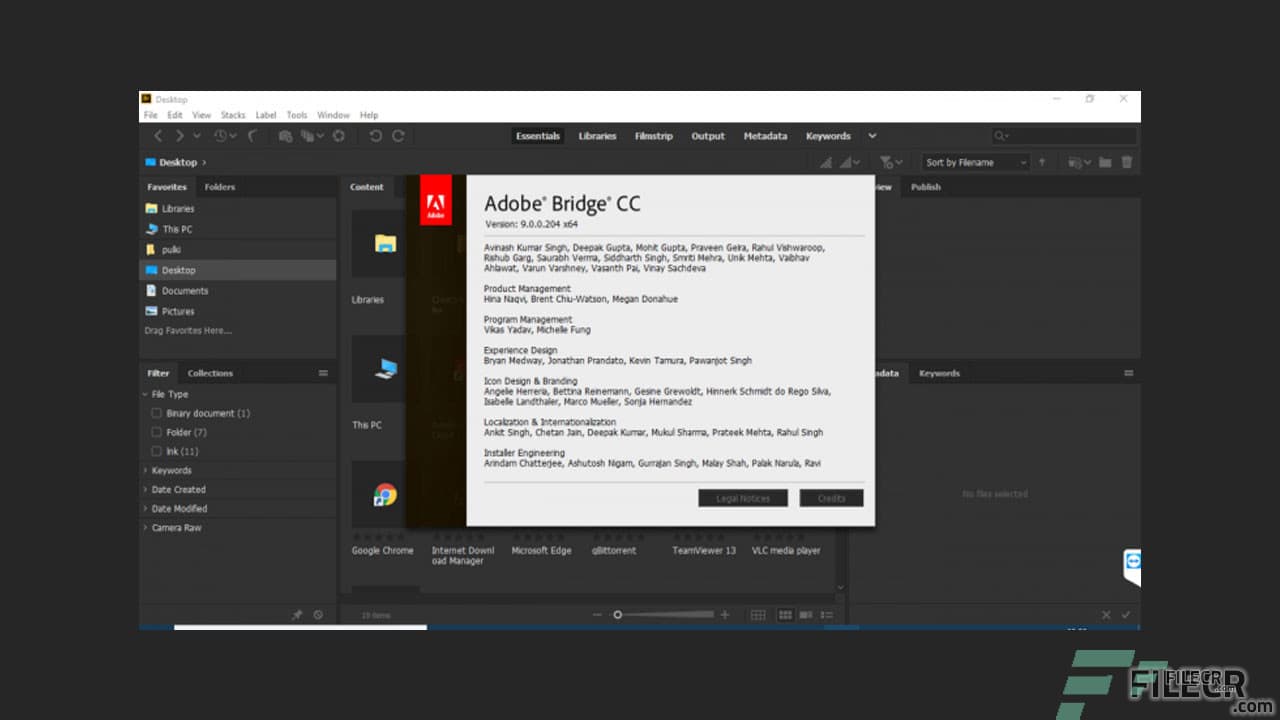Click the Credits button in the About dialog
1280x720 pixels.
(x=831, y=497)
